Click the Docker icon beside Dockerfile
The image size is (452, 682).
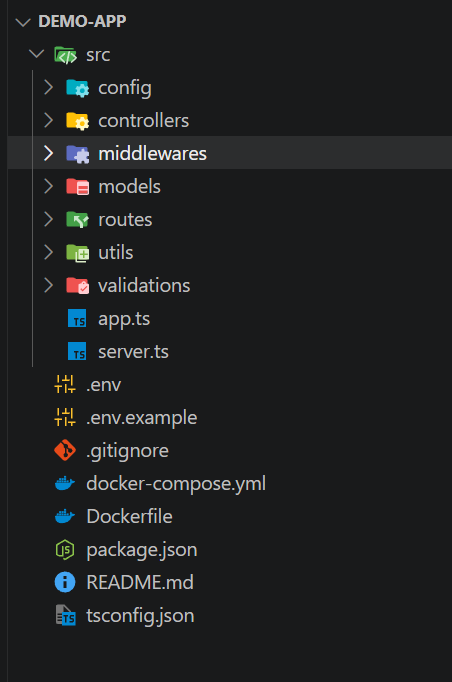[65, 517]
